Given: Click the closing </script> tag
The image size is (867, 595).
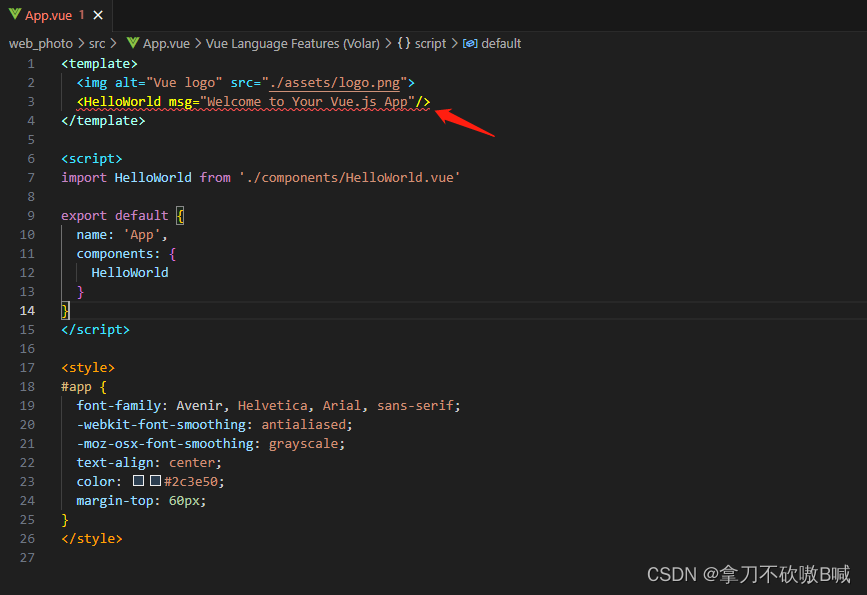Looking at the screenshot, I should [x=96, y=330].
